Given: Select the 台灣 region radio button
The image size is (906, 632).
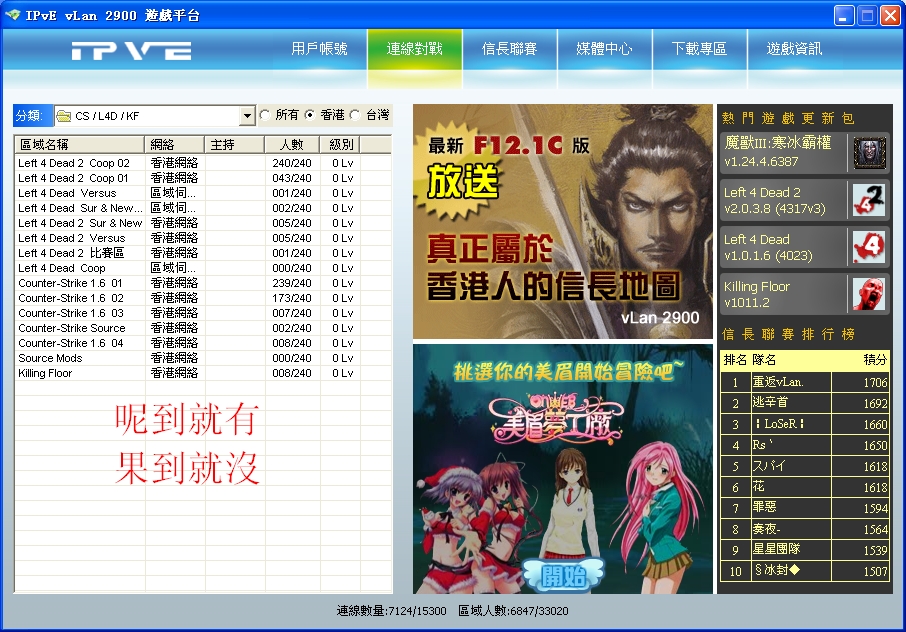Looking at the screenshot, I should [355, 115].
